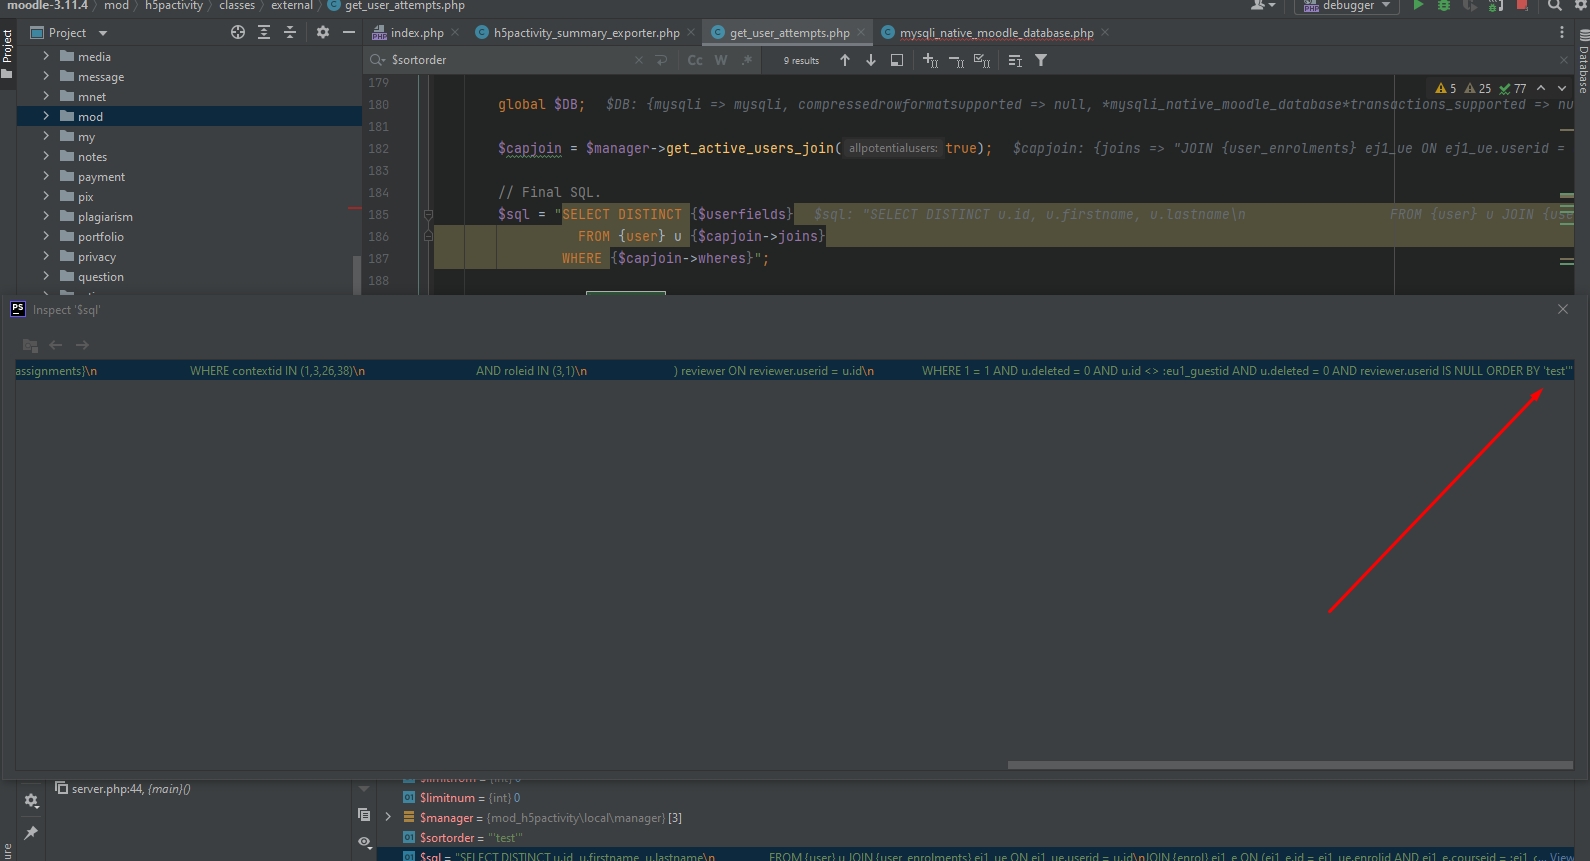
Task: Expand the $manager variable node
Action: pos(388,817)
